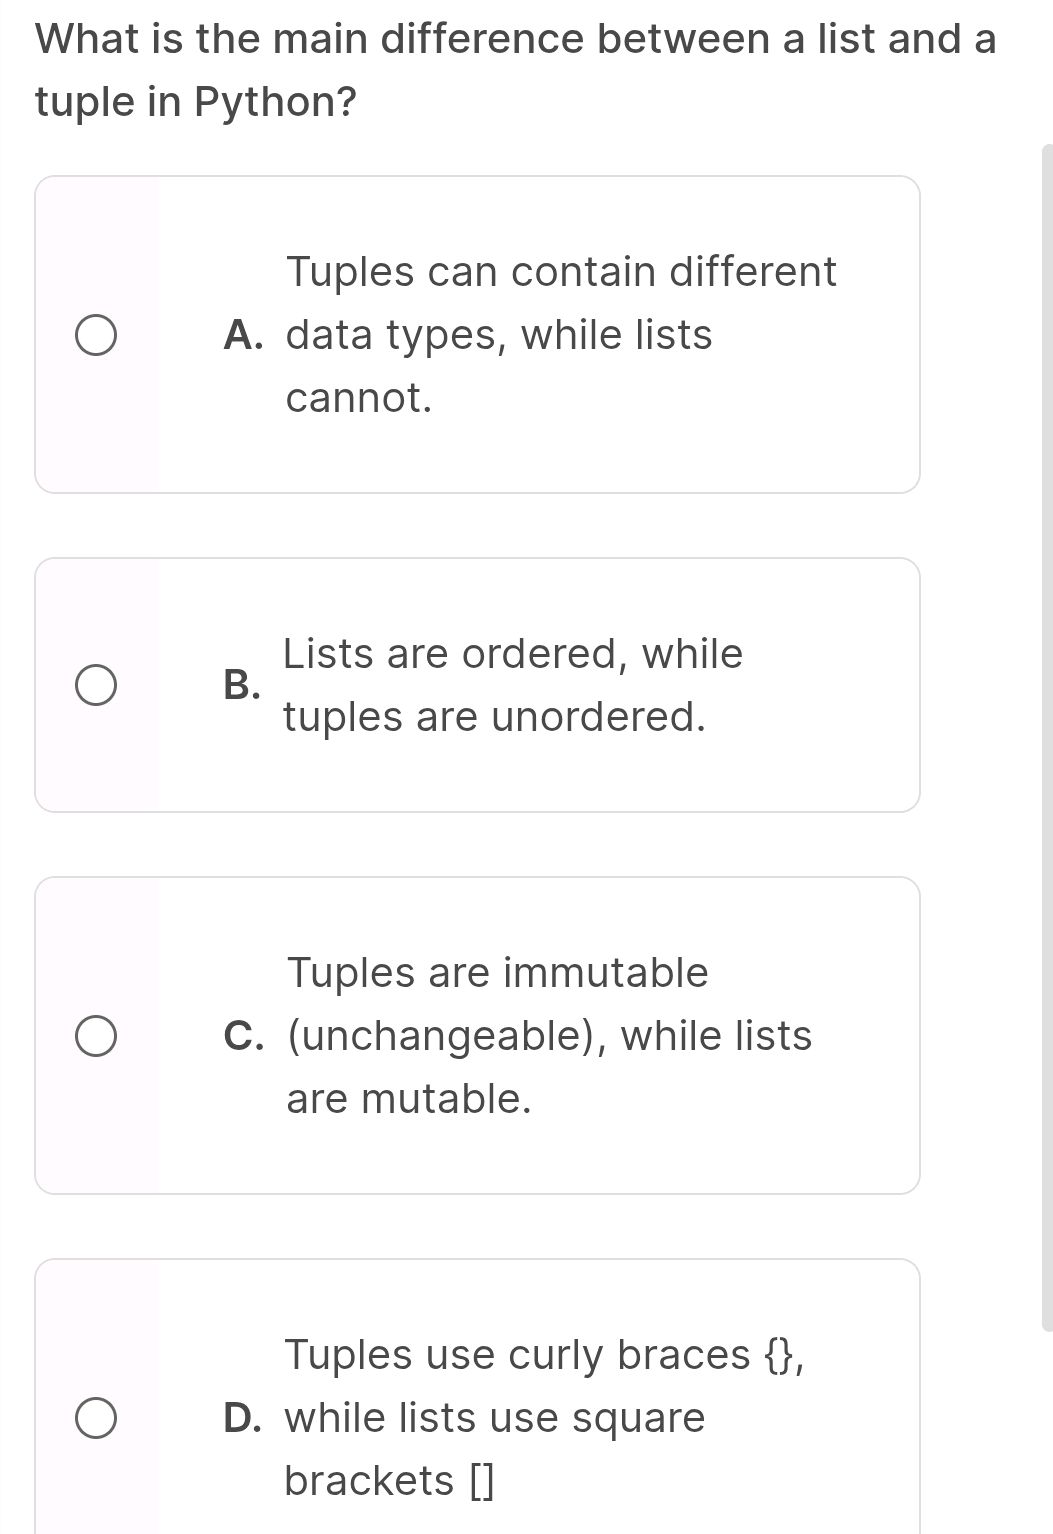This screenshot has width=1053, height=1534.
Task: Click 'brackets []' line in option D
Action: point(389,1482)
